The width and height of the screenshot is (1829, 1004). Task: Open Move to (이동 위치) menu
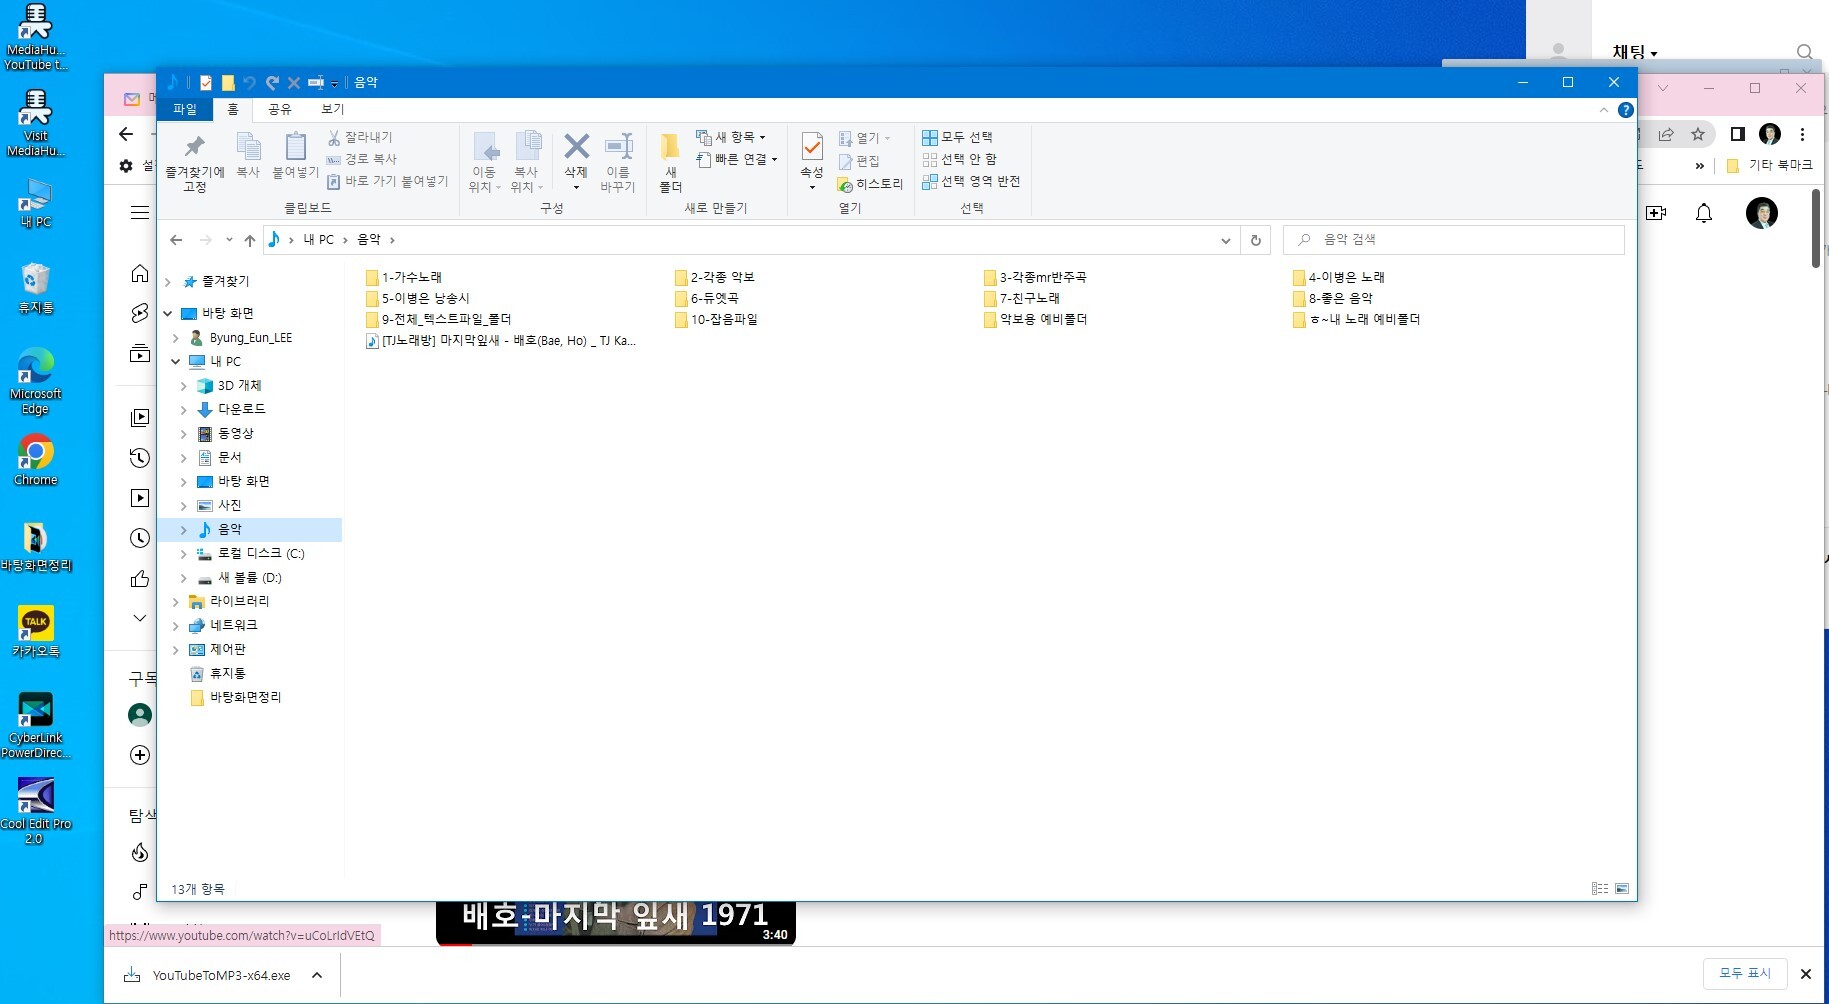485,162
